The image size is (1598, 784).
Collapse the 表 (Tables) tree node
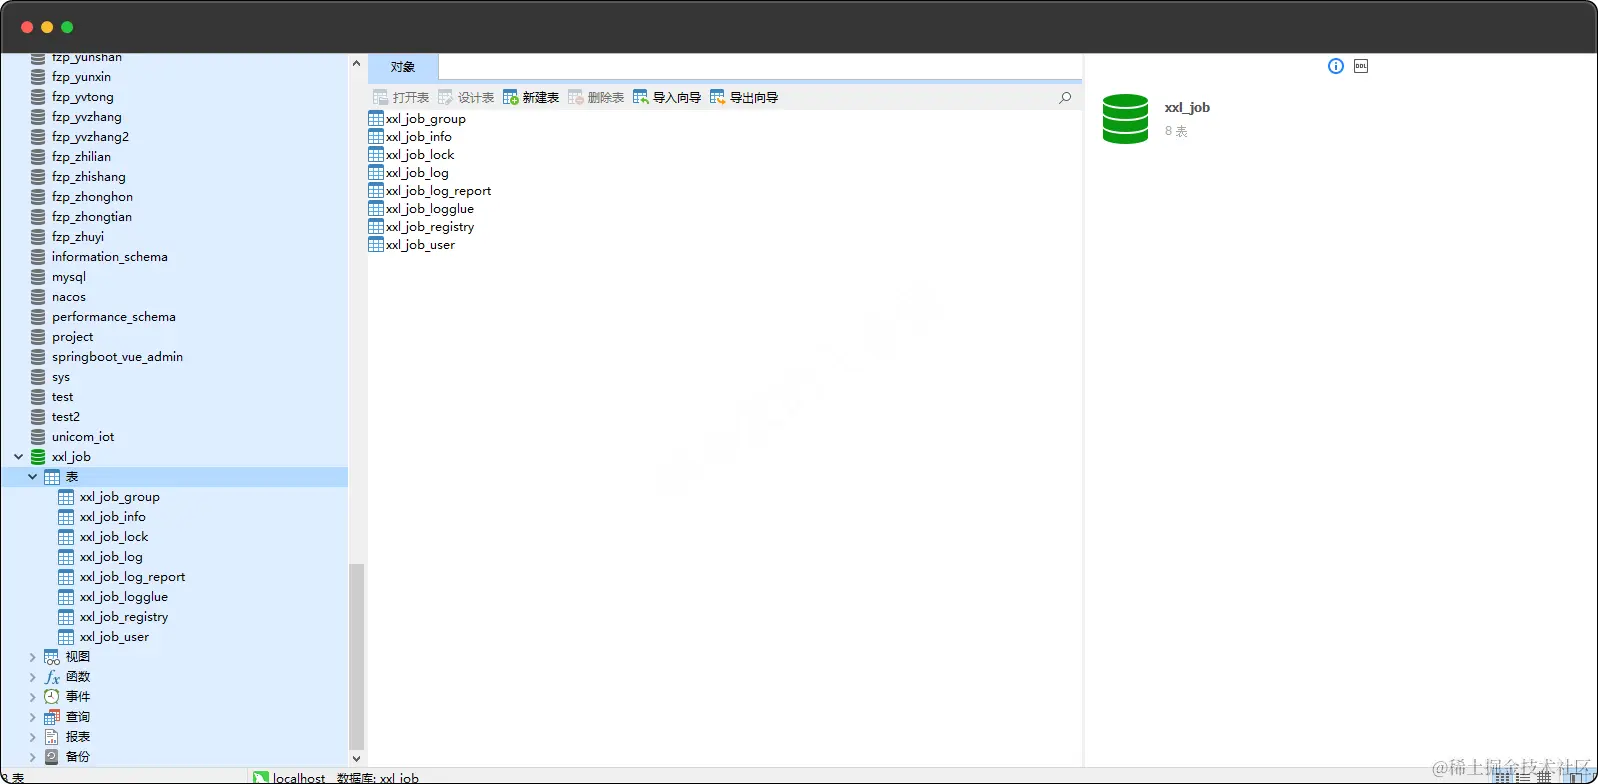click(32, 477)
